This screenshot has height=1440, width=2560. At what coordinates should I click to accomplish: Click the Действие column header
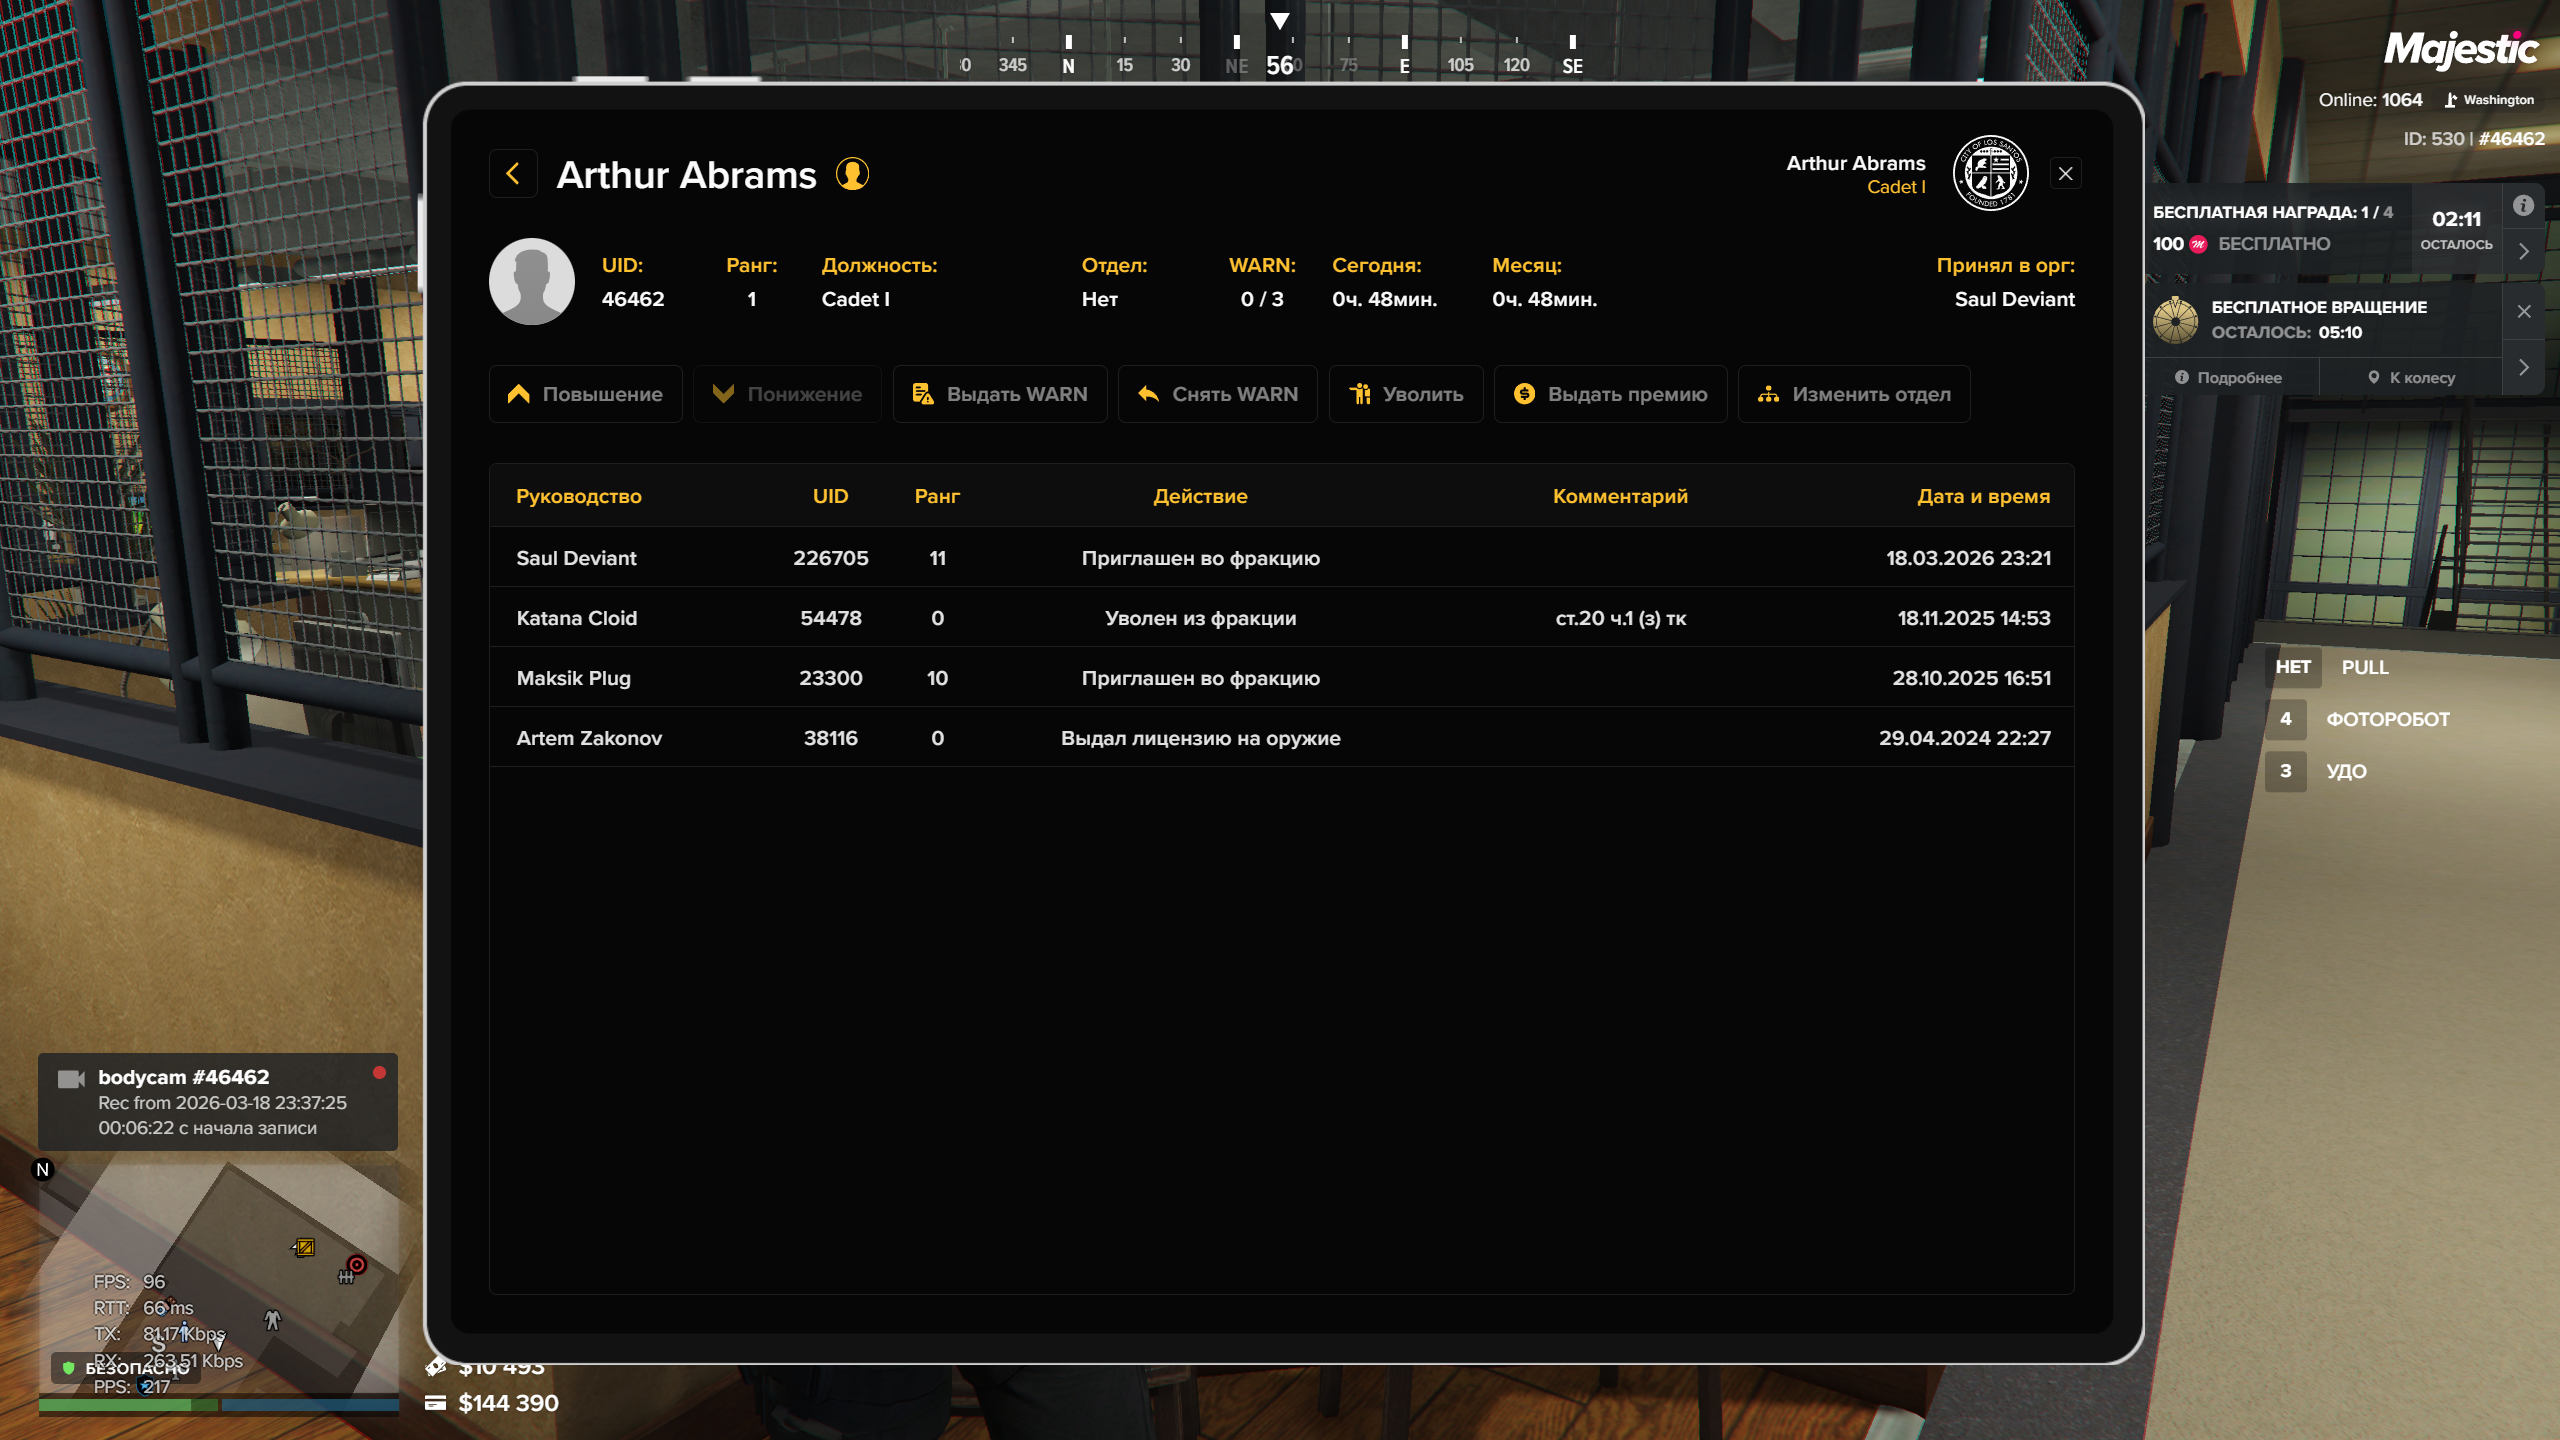click(1200, 496)
